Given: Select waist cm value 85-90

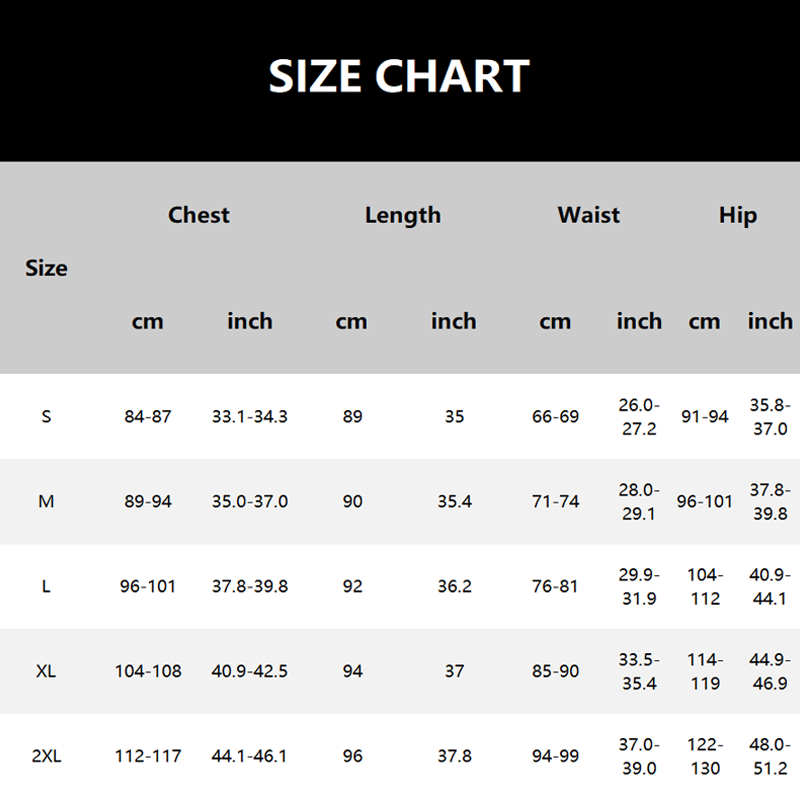Looking at the screenshot, I should click(x=555, y=671).
